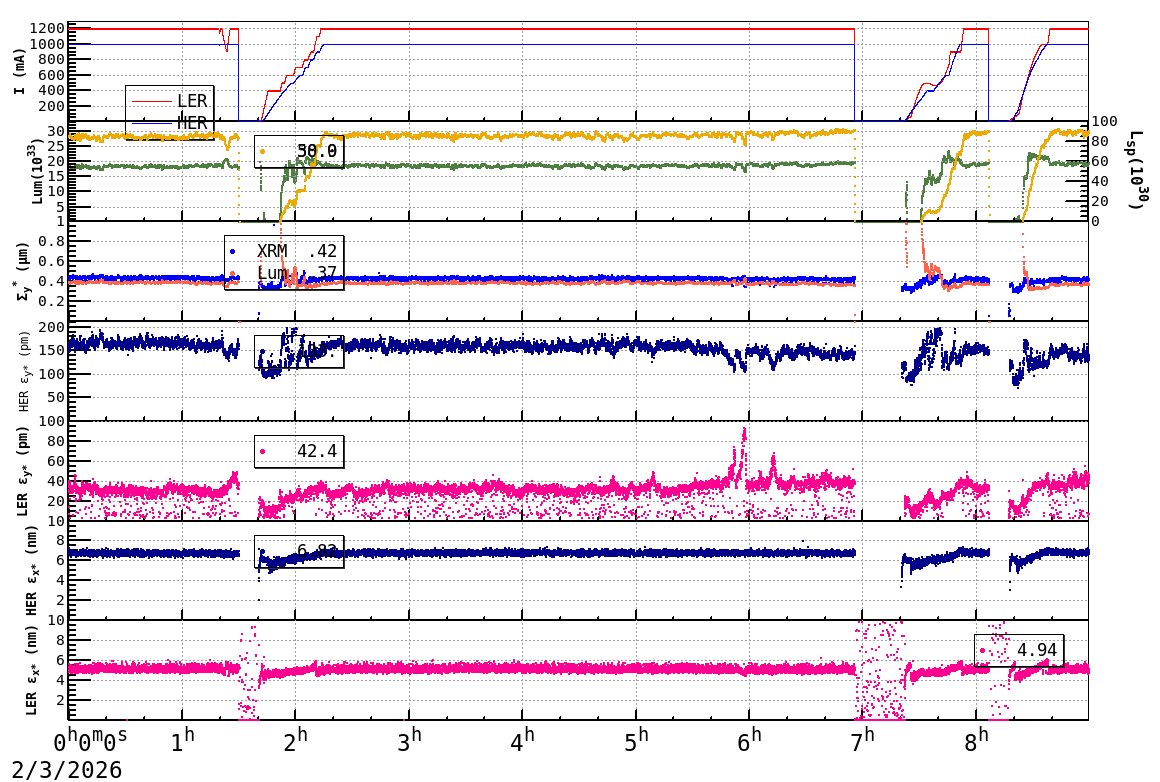Click the "8h" time axis label
Image resolution: width=1160 pixels, height=782 pixels.
[x=976, y=741]
